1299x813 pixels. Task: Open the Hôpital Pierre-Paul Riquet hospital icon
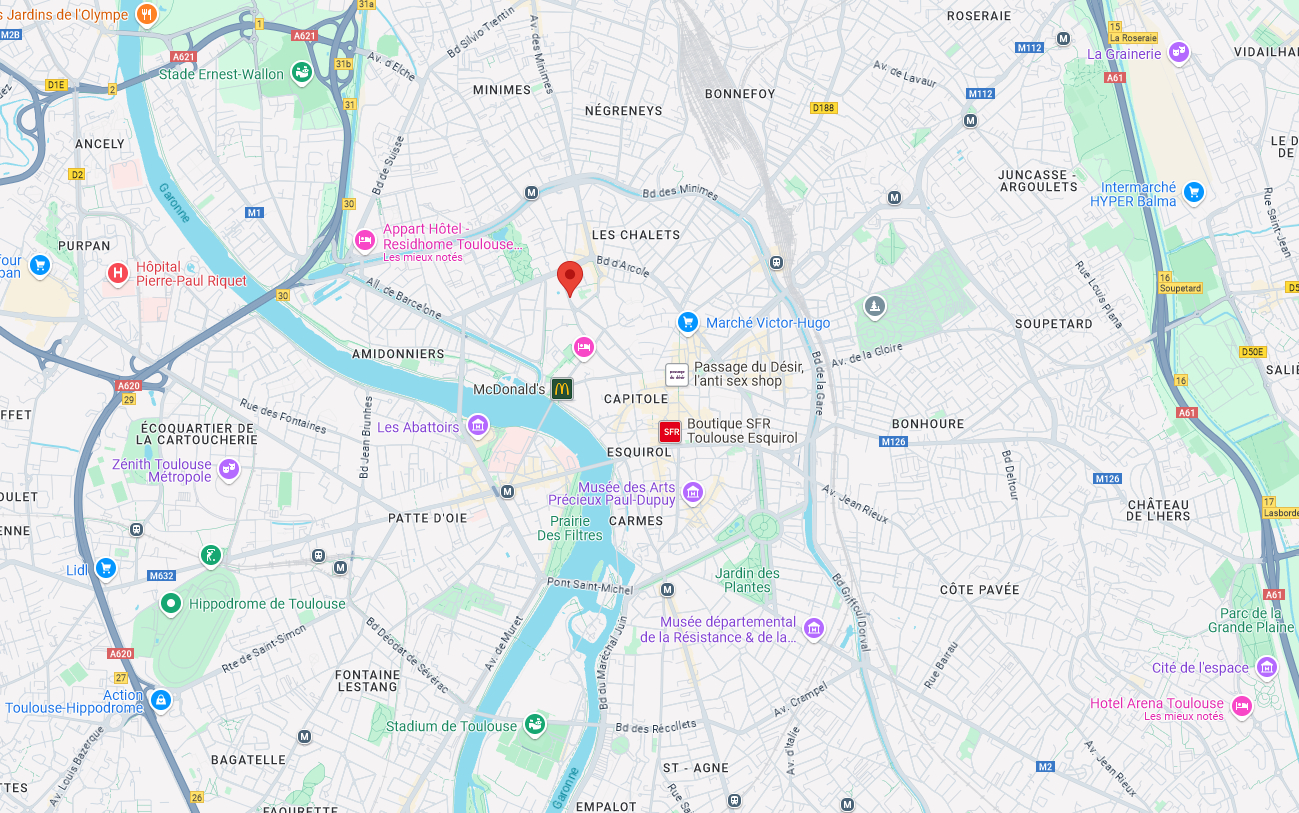click(x=118, y=272)
